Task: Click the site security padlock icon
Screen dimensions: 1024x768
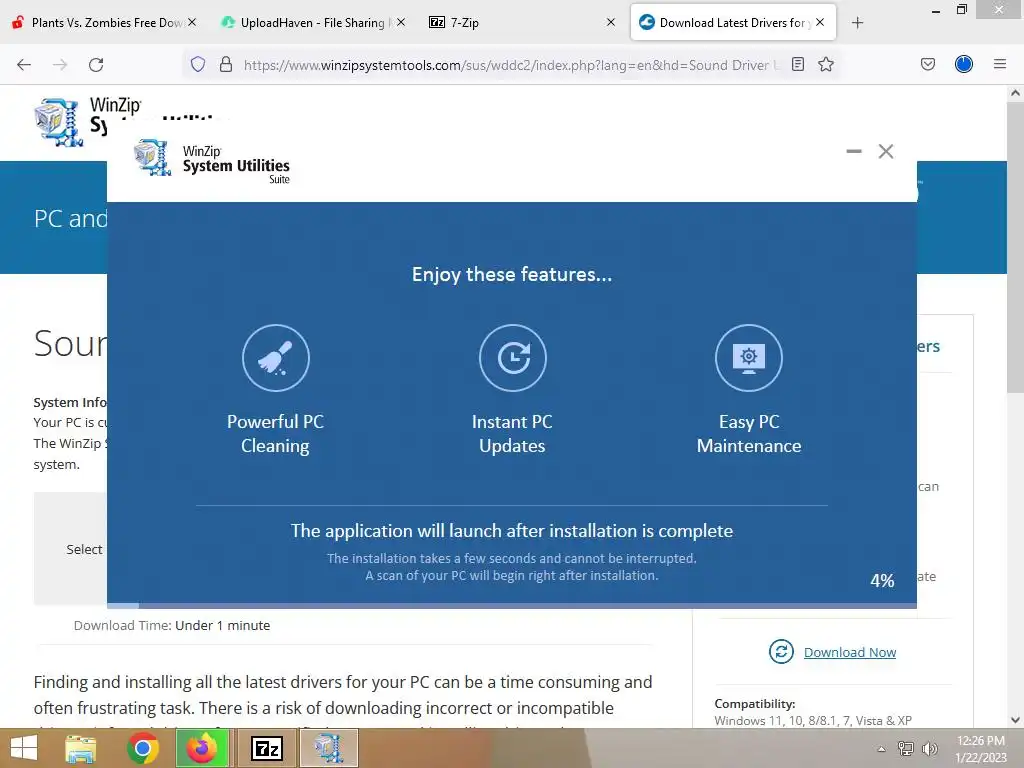Action: [226, 64]
